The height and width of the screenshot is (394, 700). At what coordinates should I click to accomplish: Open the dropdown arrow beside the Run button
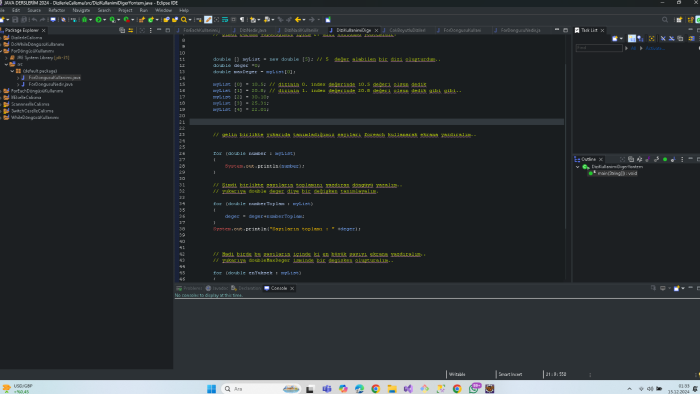pos(104,20)
